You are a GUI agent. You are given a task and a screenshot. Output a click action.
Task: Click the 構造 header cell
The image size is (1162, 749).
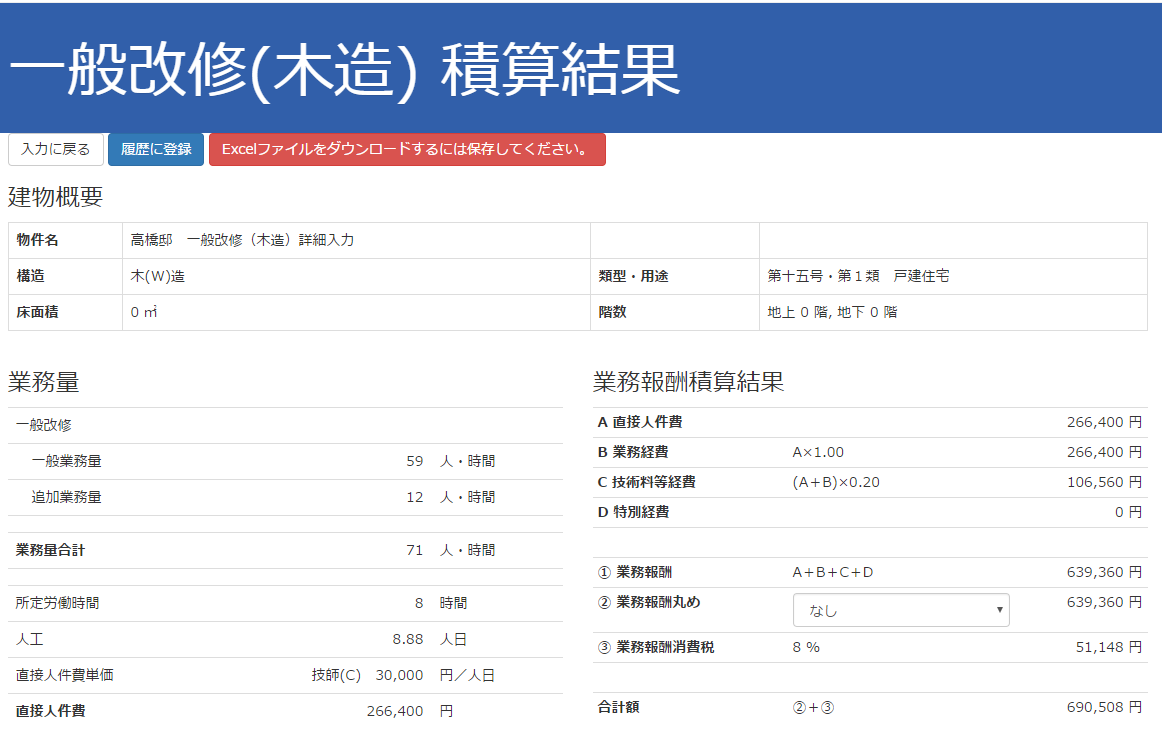(x=65, y=276)
